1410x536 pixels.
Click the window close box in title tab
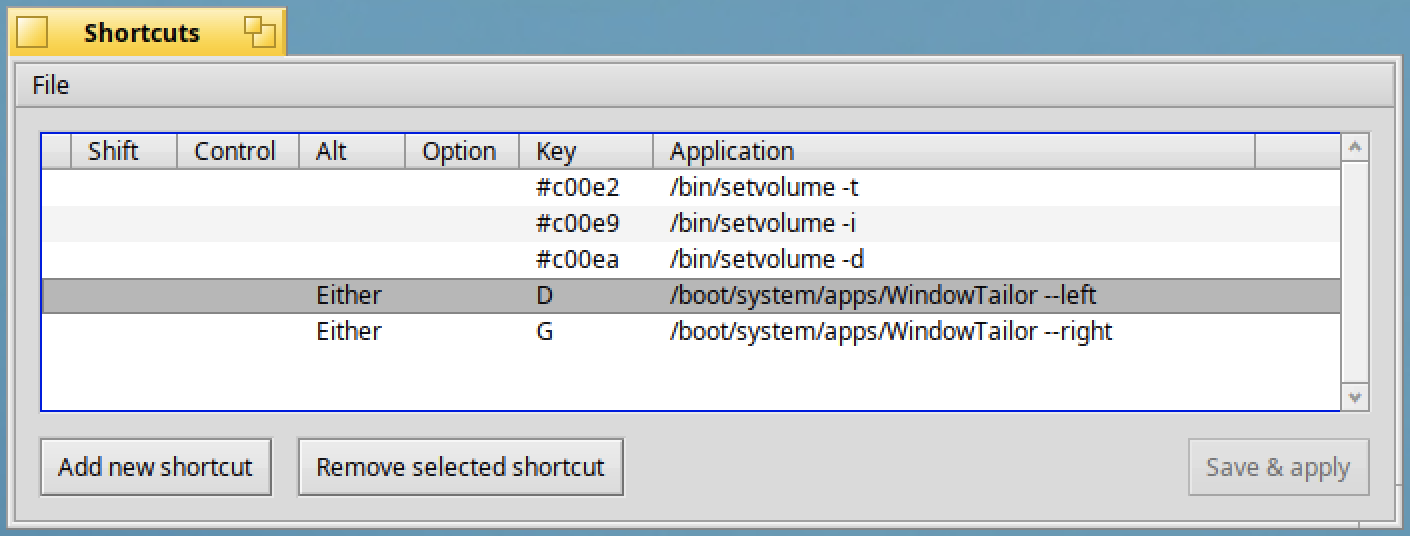(x=32, y=32)
